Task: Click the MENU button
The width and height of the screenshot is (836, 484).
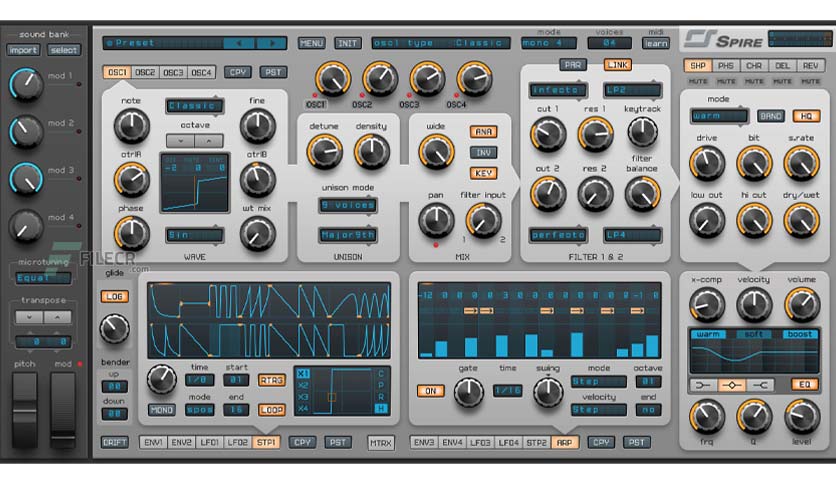Action: (311, 43)
